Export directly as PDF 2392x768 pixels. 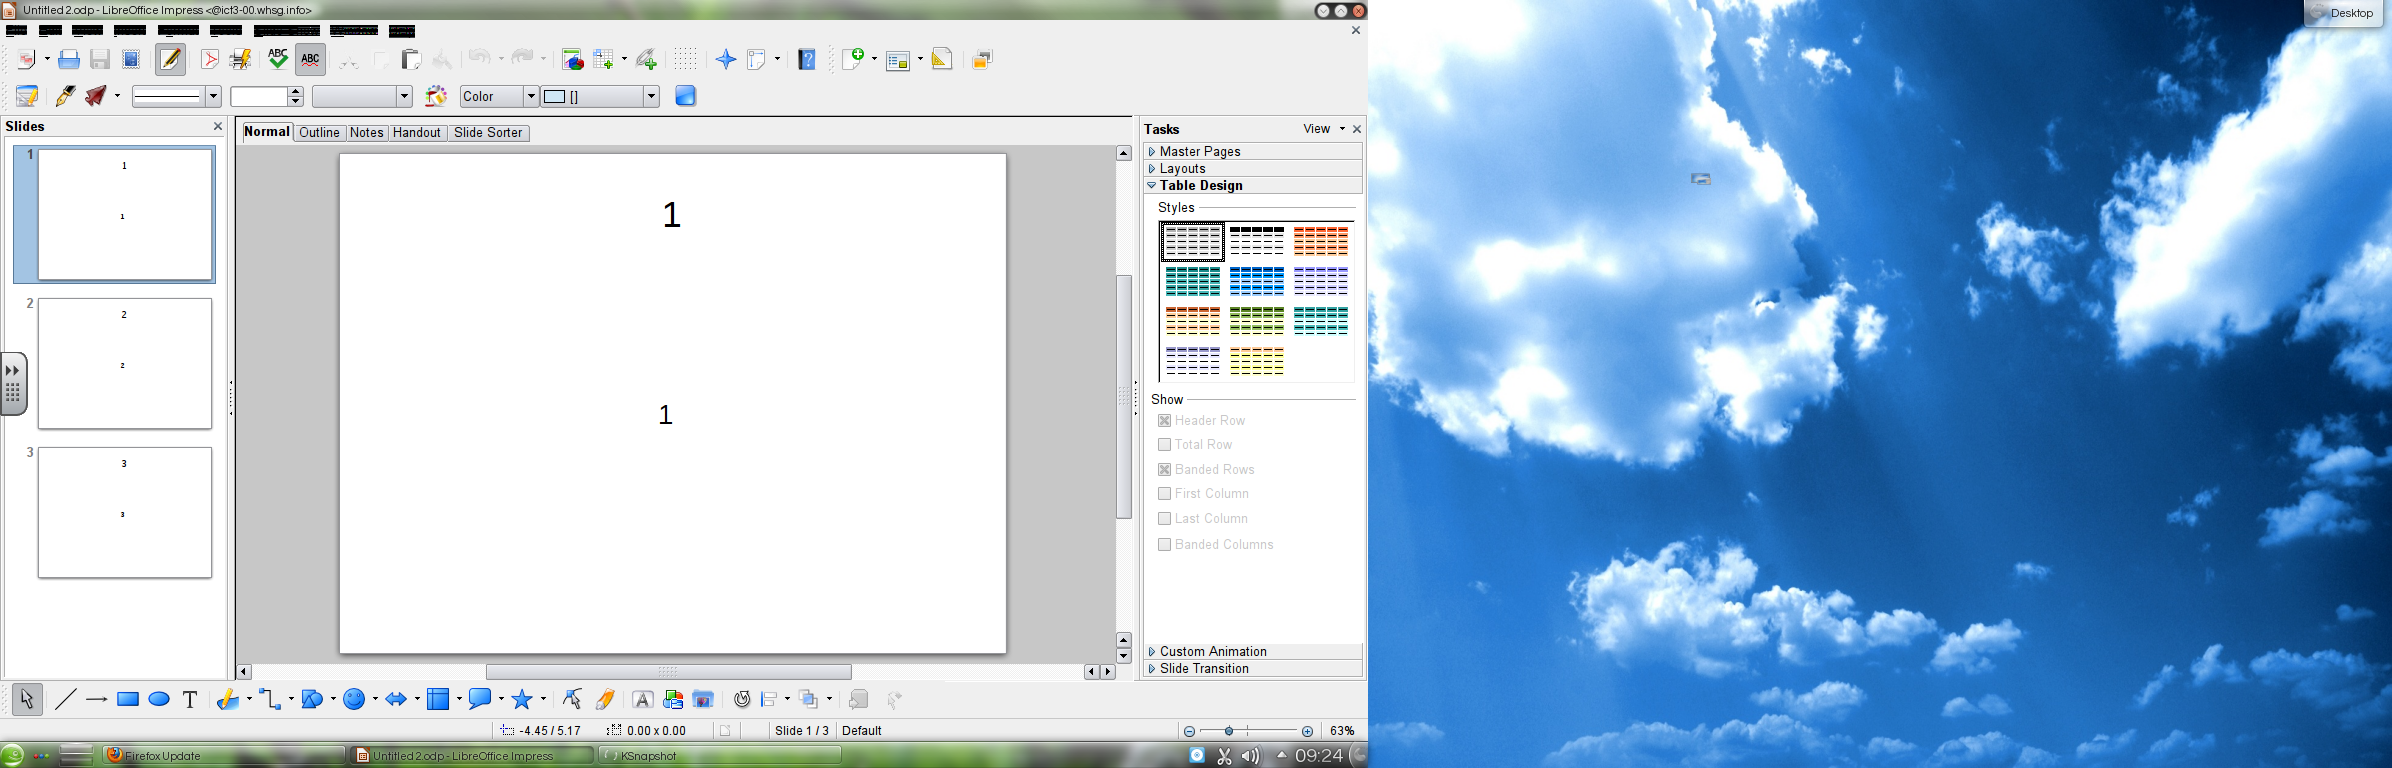point(209,60)
